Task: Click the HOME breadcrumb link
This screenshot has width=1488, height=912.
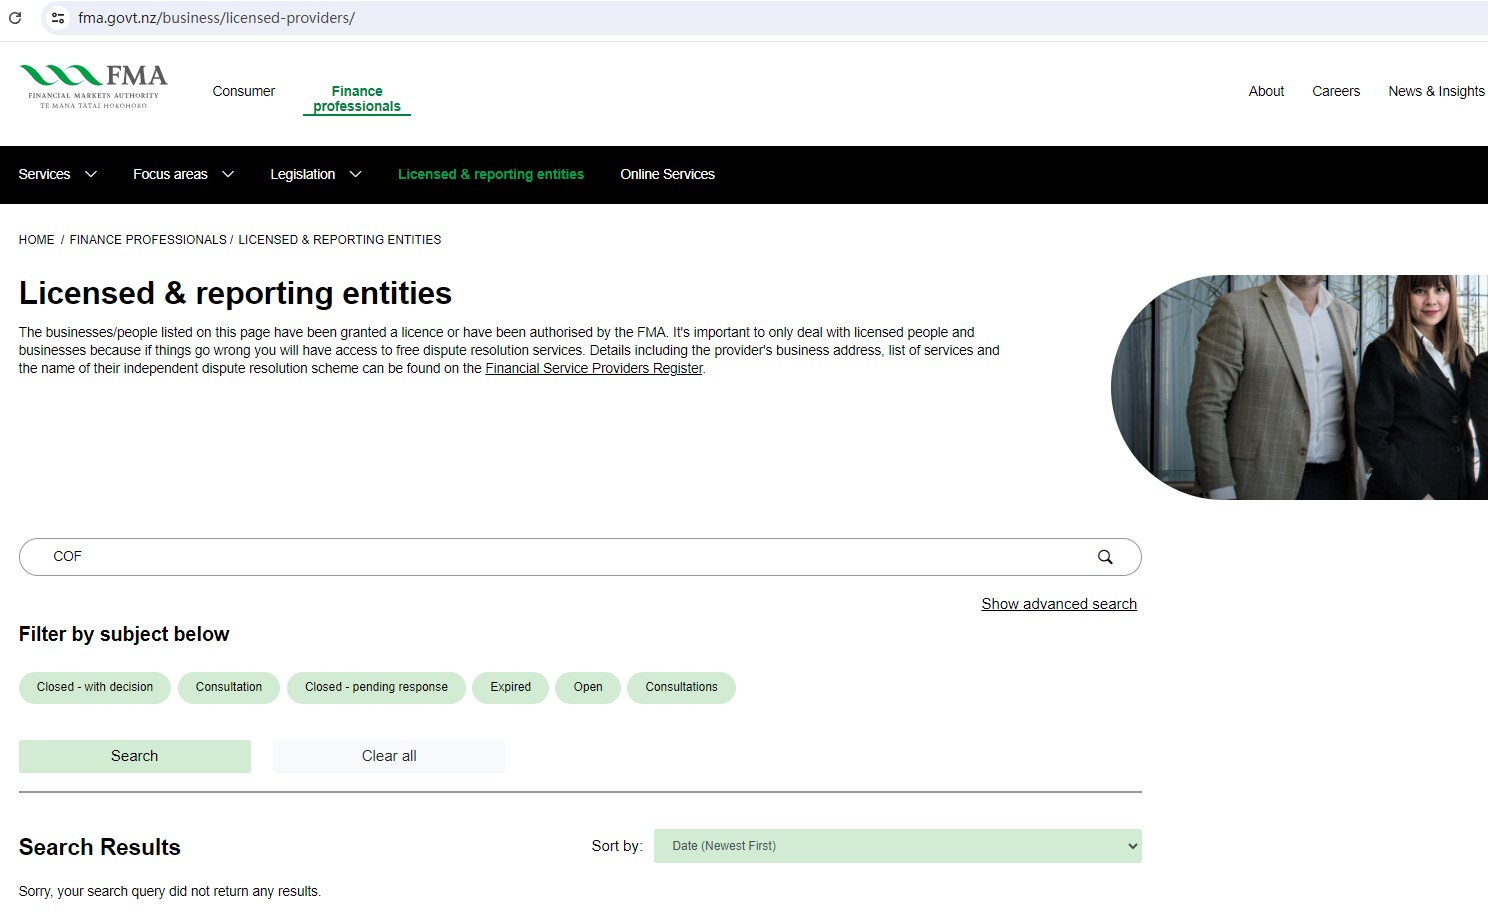Action: (37, 240)
